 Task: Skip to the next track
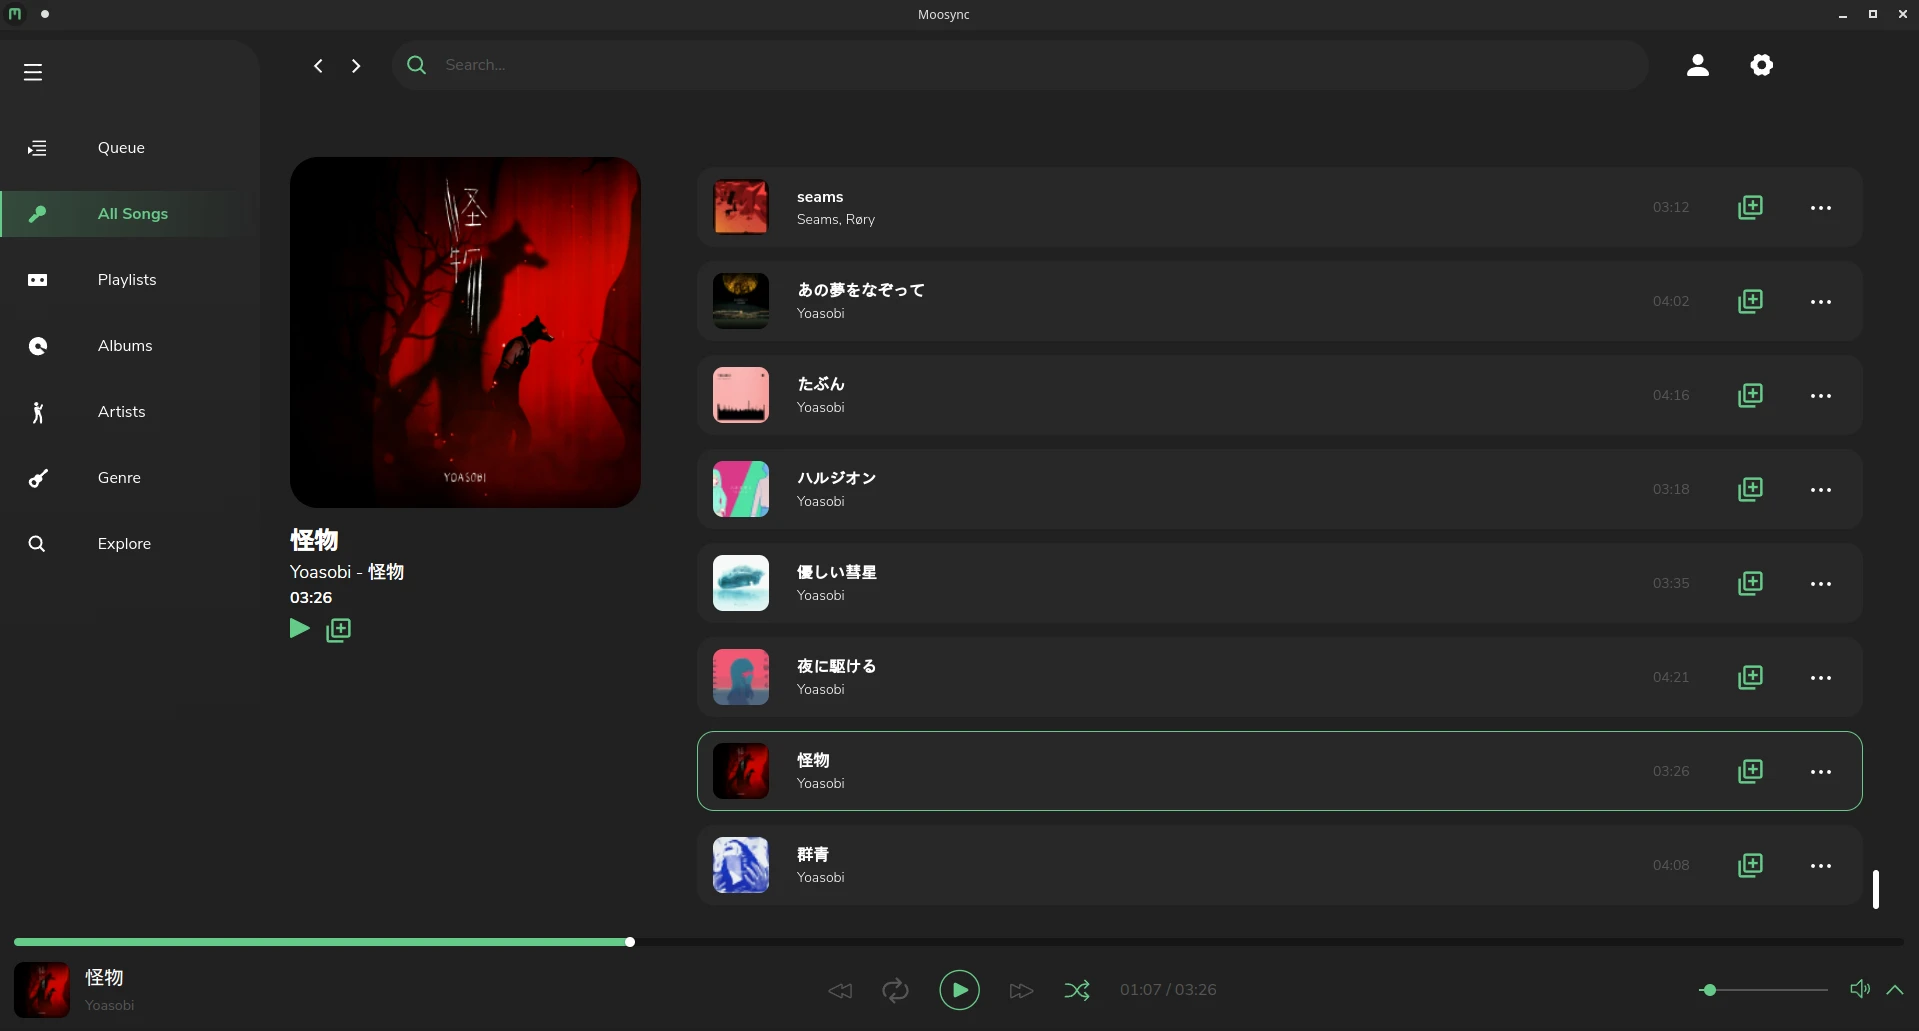1021,990
